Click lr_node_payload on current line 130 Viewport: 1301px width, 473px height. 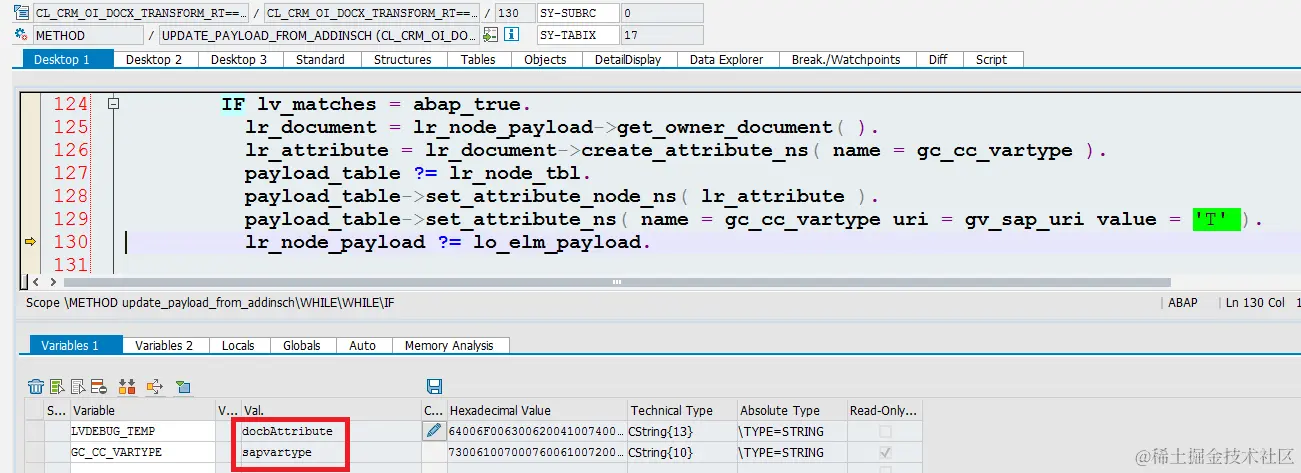(335, 242)
